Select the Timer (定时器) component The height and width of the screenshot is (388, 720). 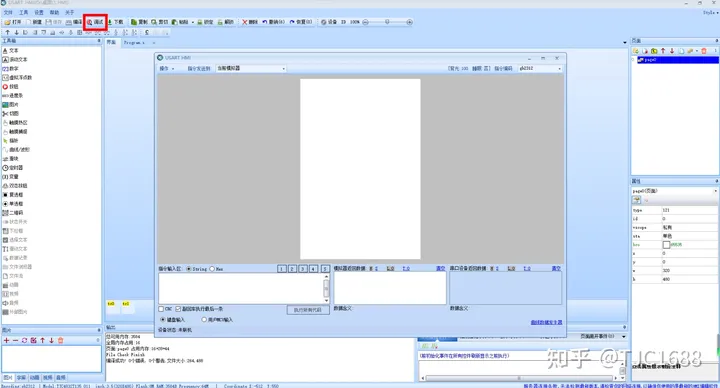pyautogui.click(x=13, y=168)
